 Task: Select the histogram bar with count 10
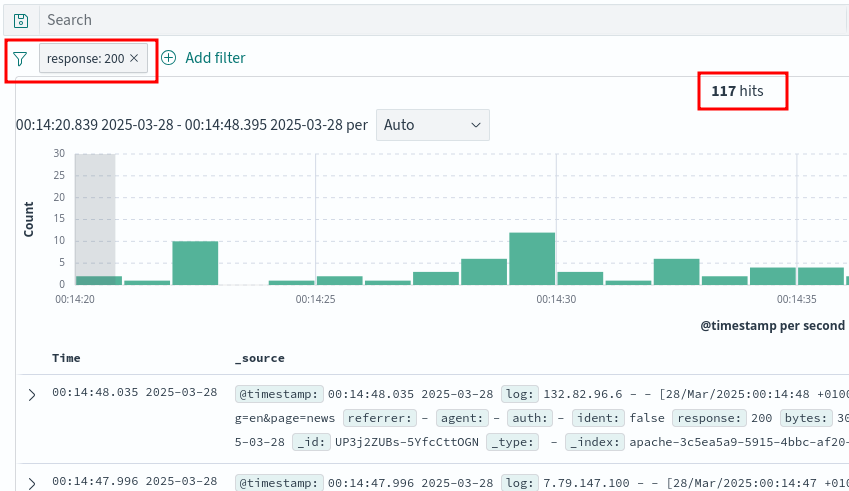coord(195,263)
